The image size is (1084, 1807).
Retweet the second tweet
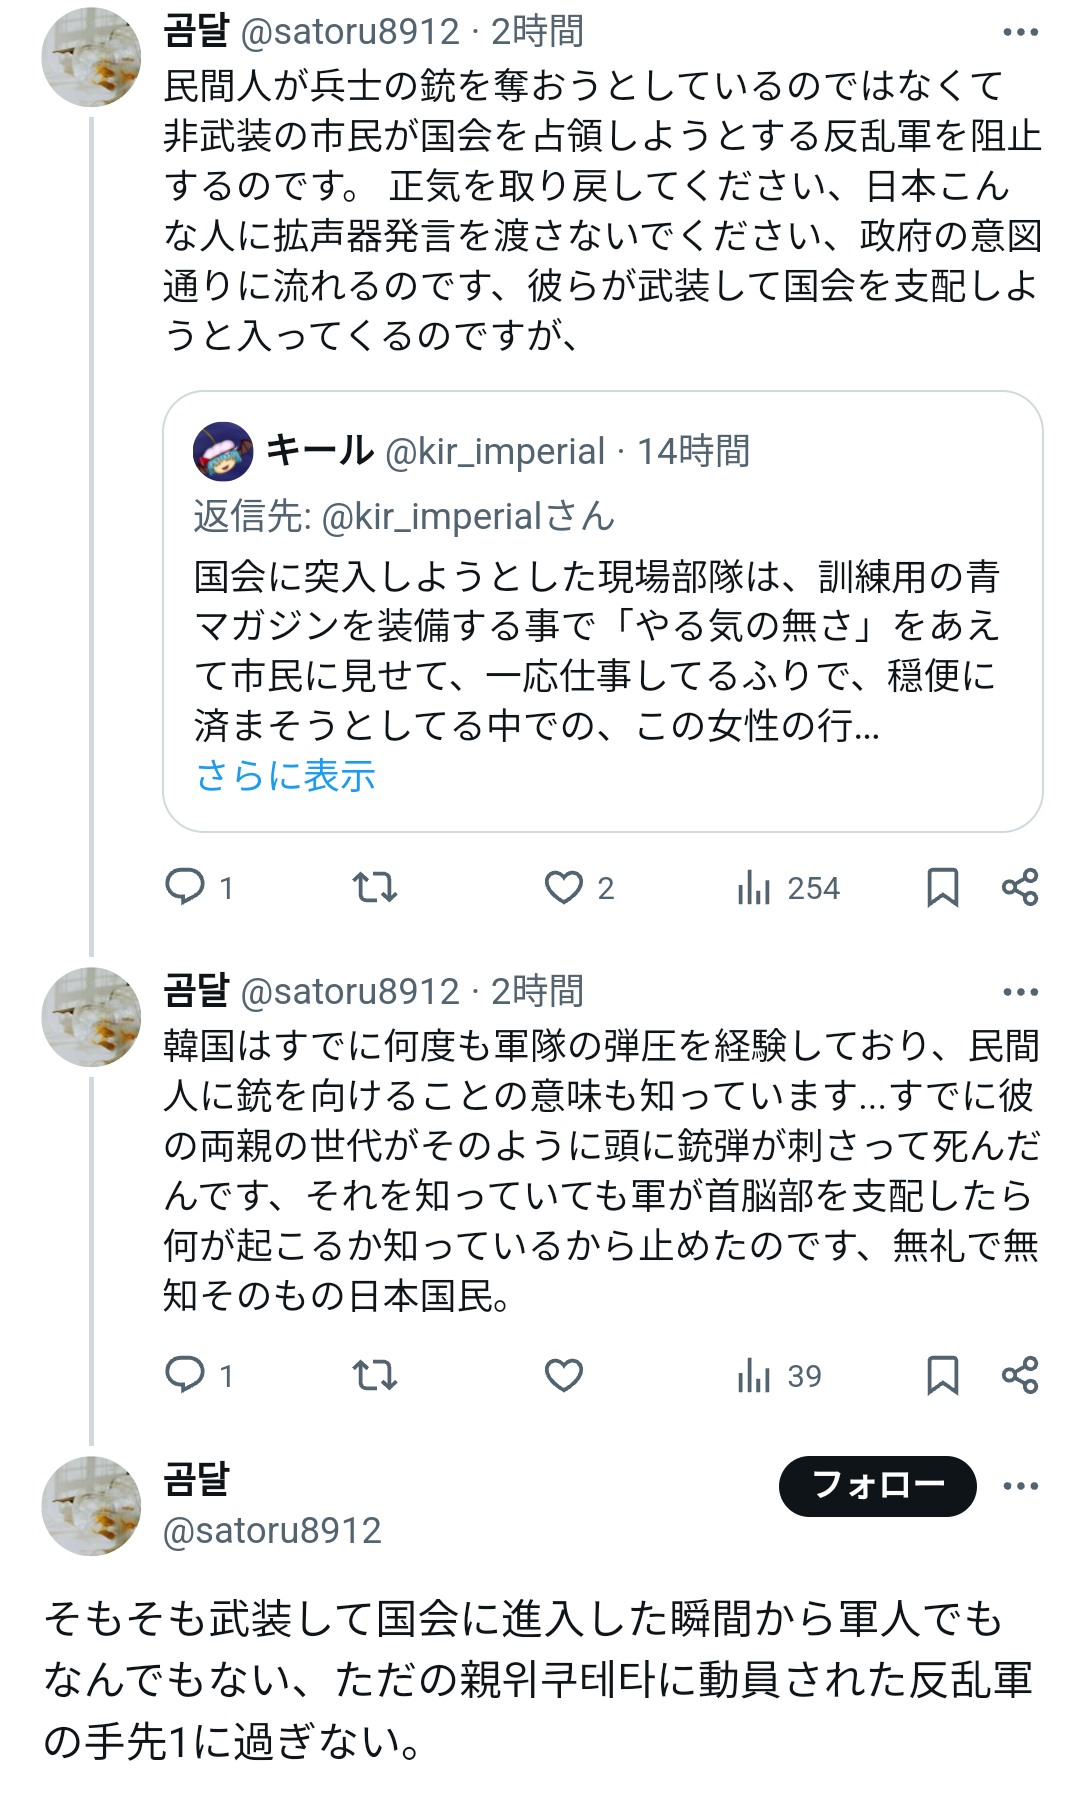[x=375, y=1375]
